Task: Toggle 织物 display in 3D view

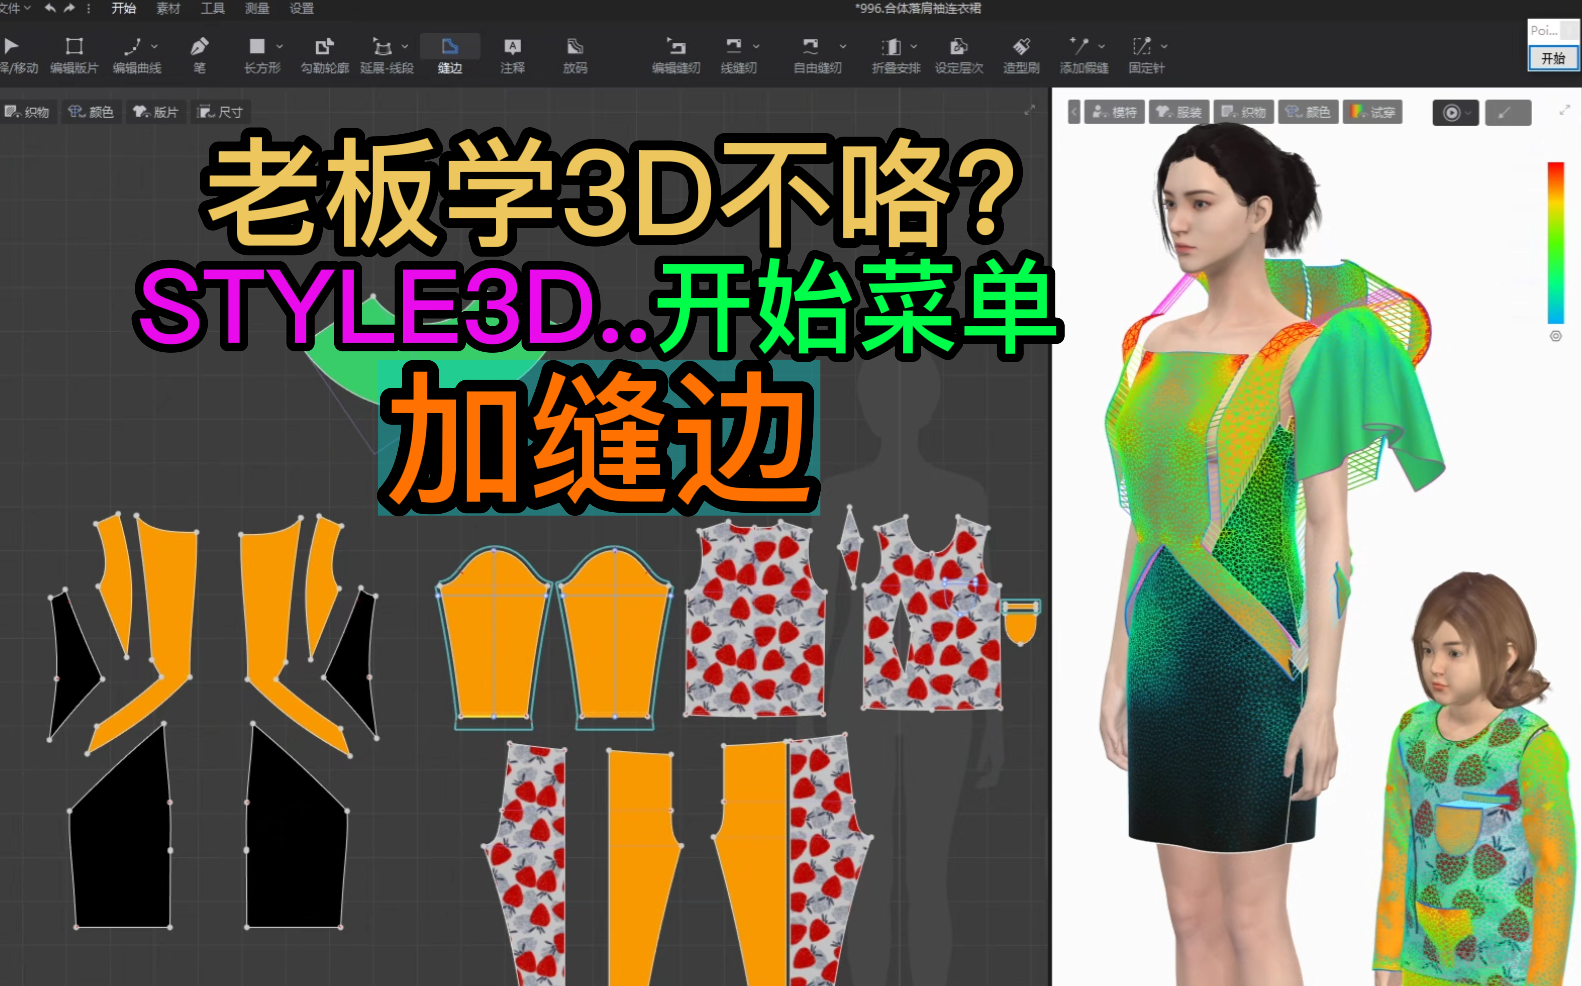Action: [1244, 112]
